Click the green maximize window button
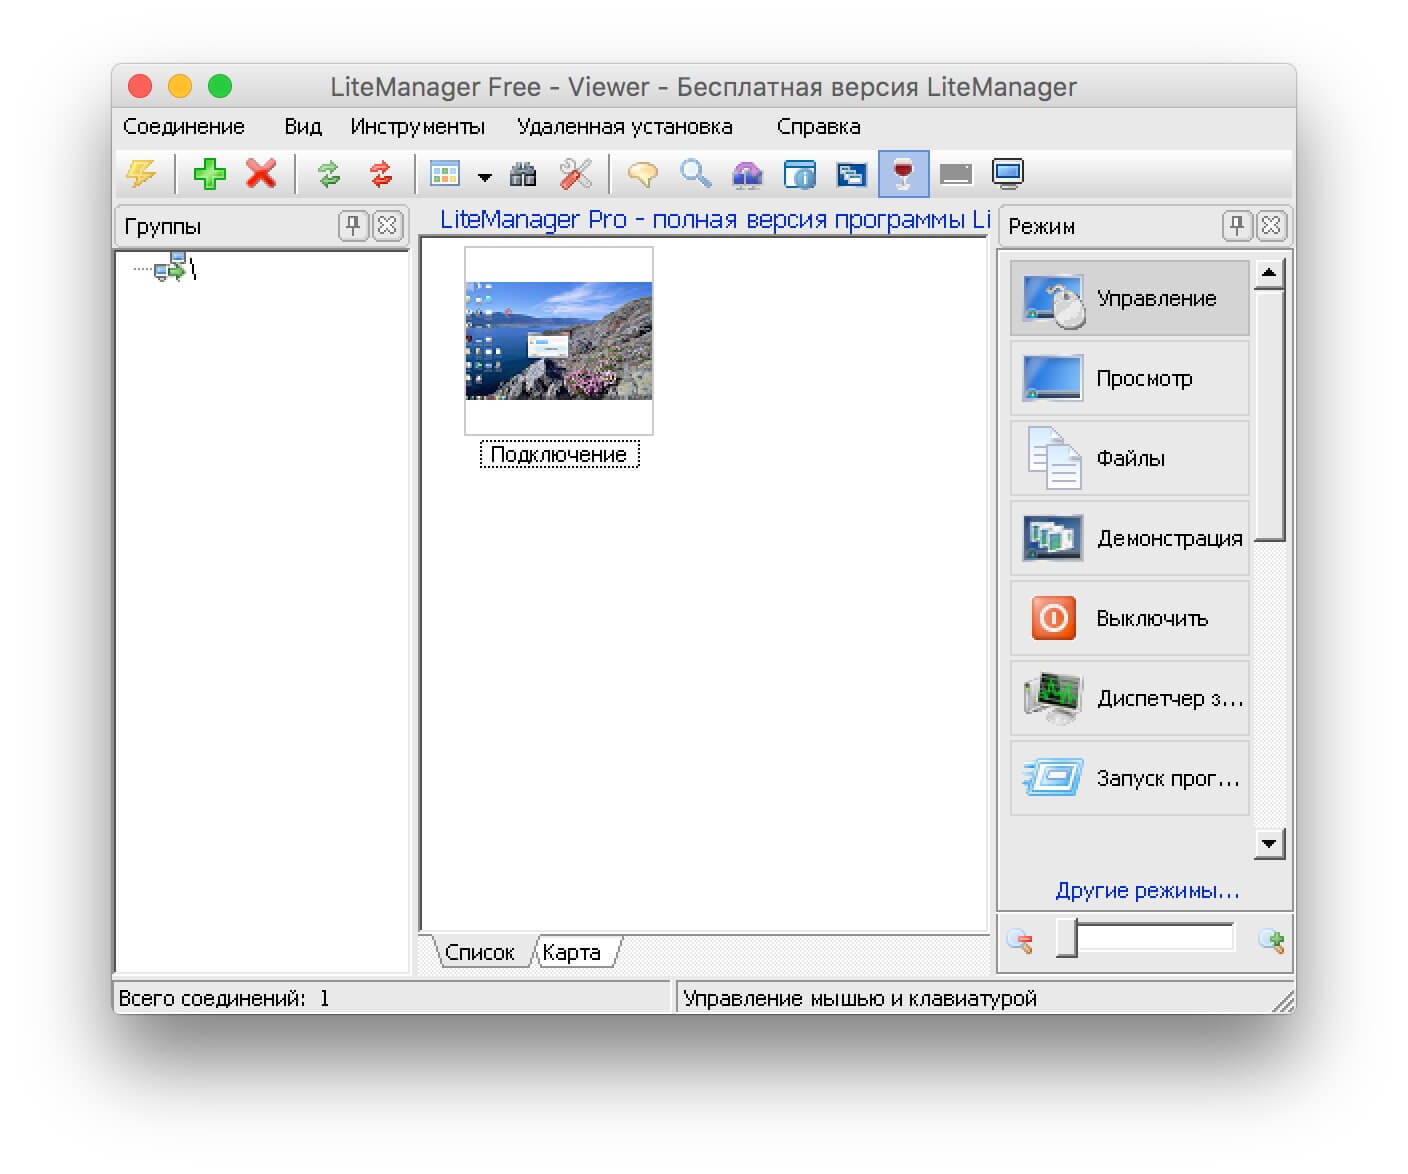 [x=220, y=87]
